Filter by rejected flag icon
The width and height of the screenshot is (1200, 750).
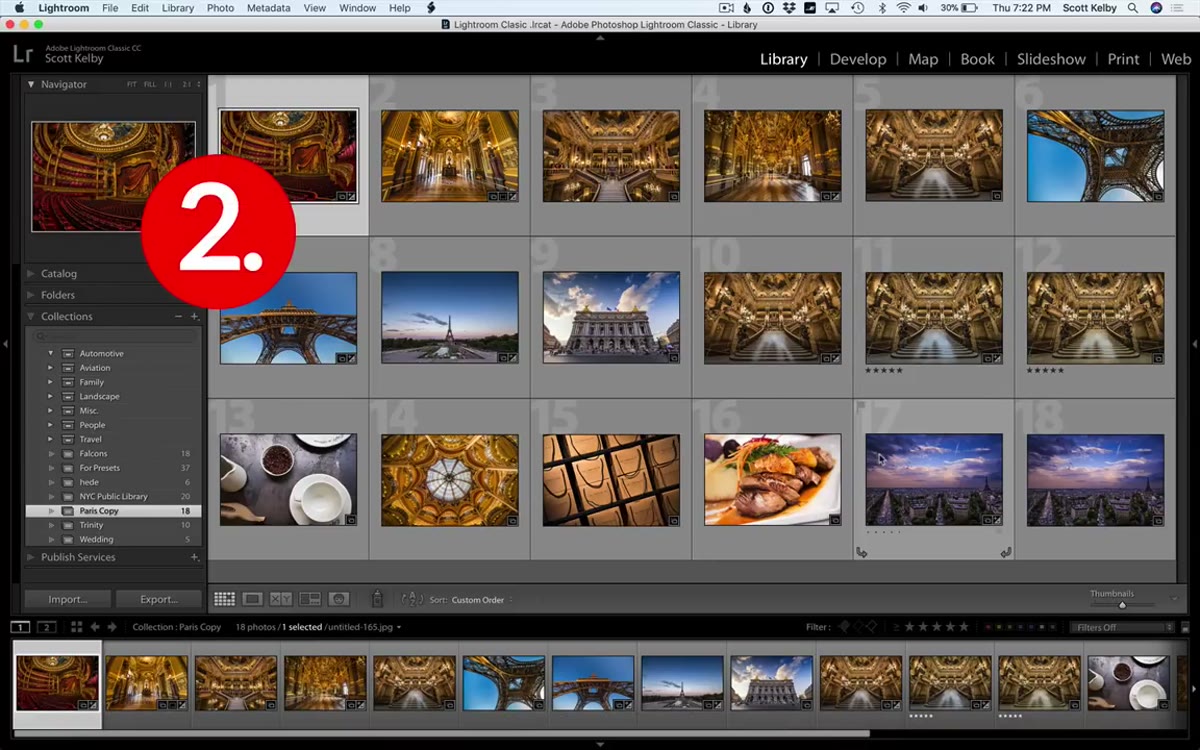point(871,627)
